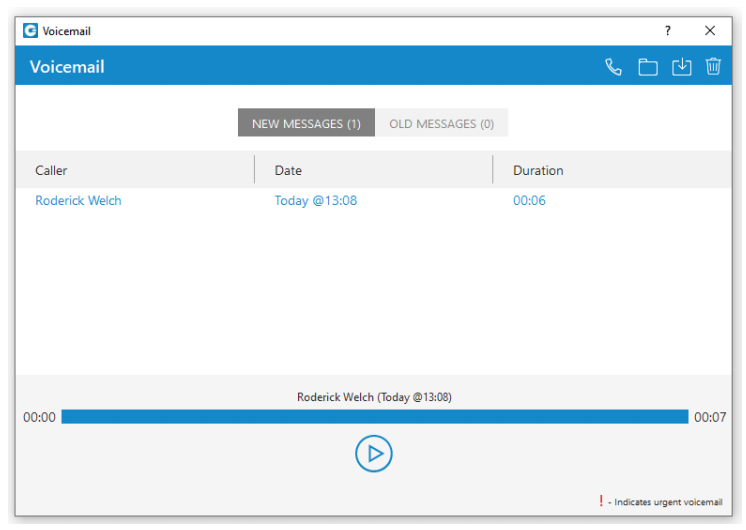The height and width of the screenshot is (530, 746).
Task: Click the 'Indicates urgent voicemail' legend
Action: pyautogui.click(x=661, y=501)
